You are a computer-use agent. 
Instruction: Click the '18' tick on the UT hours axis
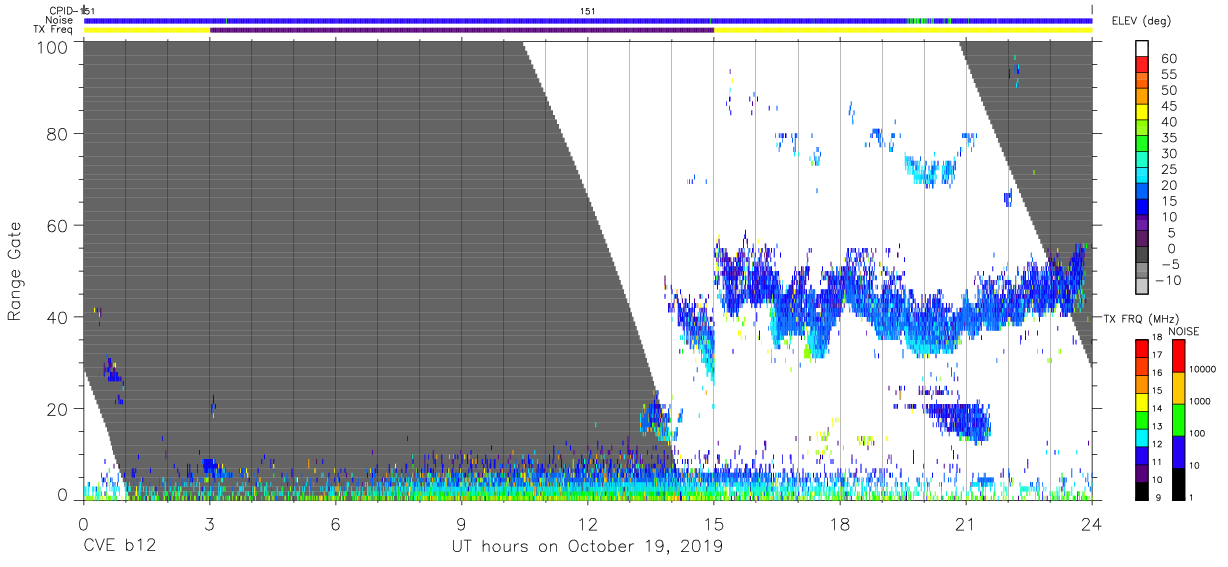pos(840,524)
